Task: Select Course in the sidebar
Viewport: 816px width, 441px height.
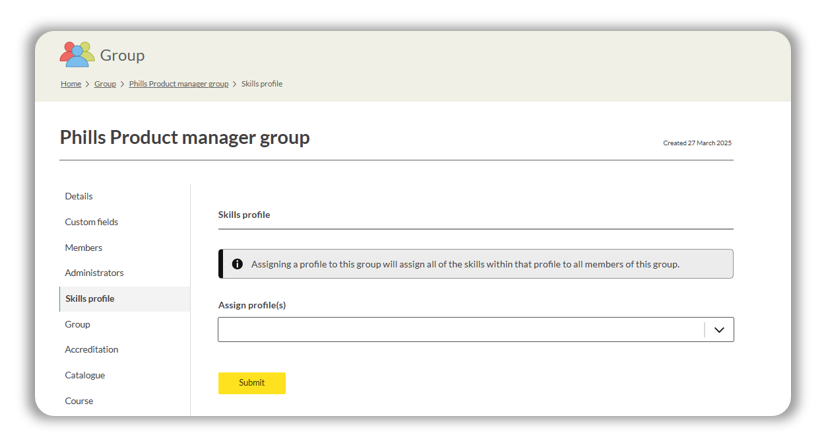Action: (79, 401)
